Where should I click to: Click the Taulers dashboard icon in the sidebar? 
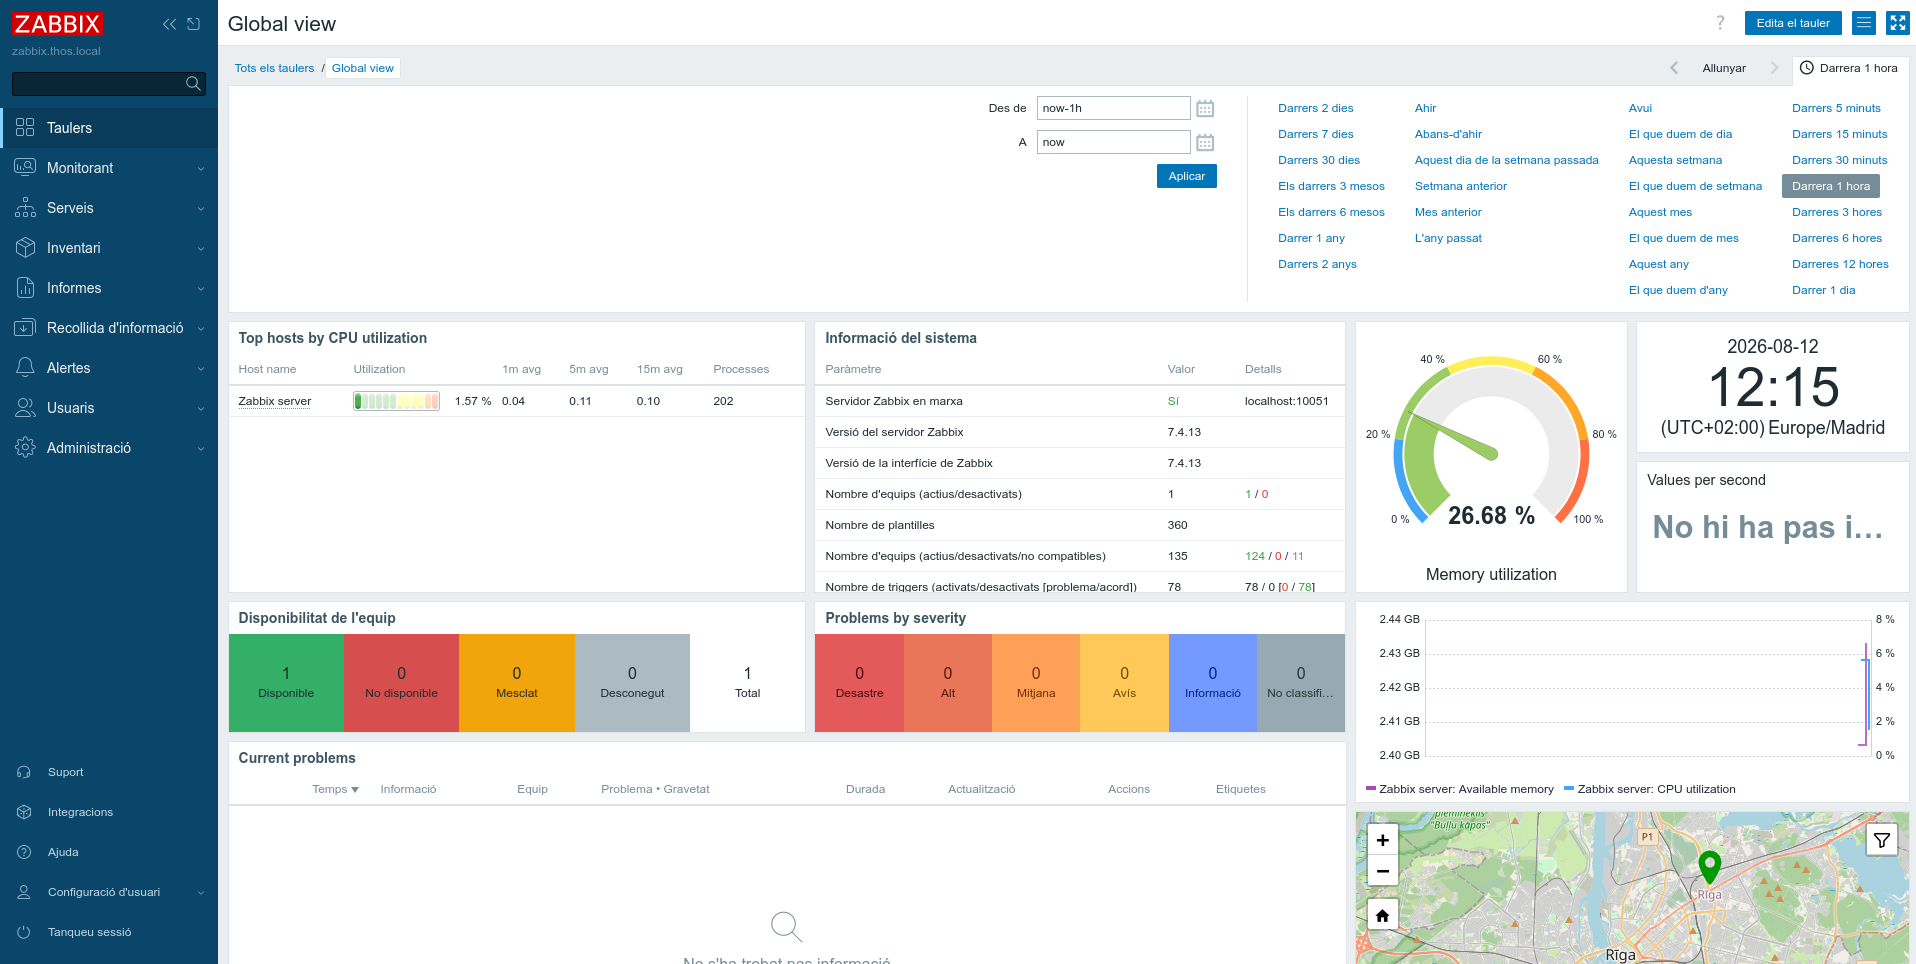pos(25,128)
